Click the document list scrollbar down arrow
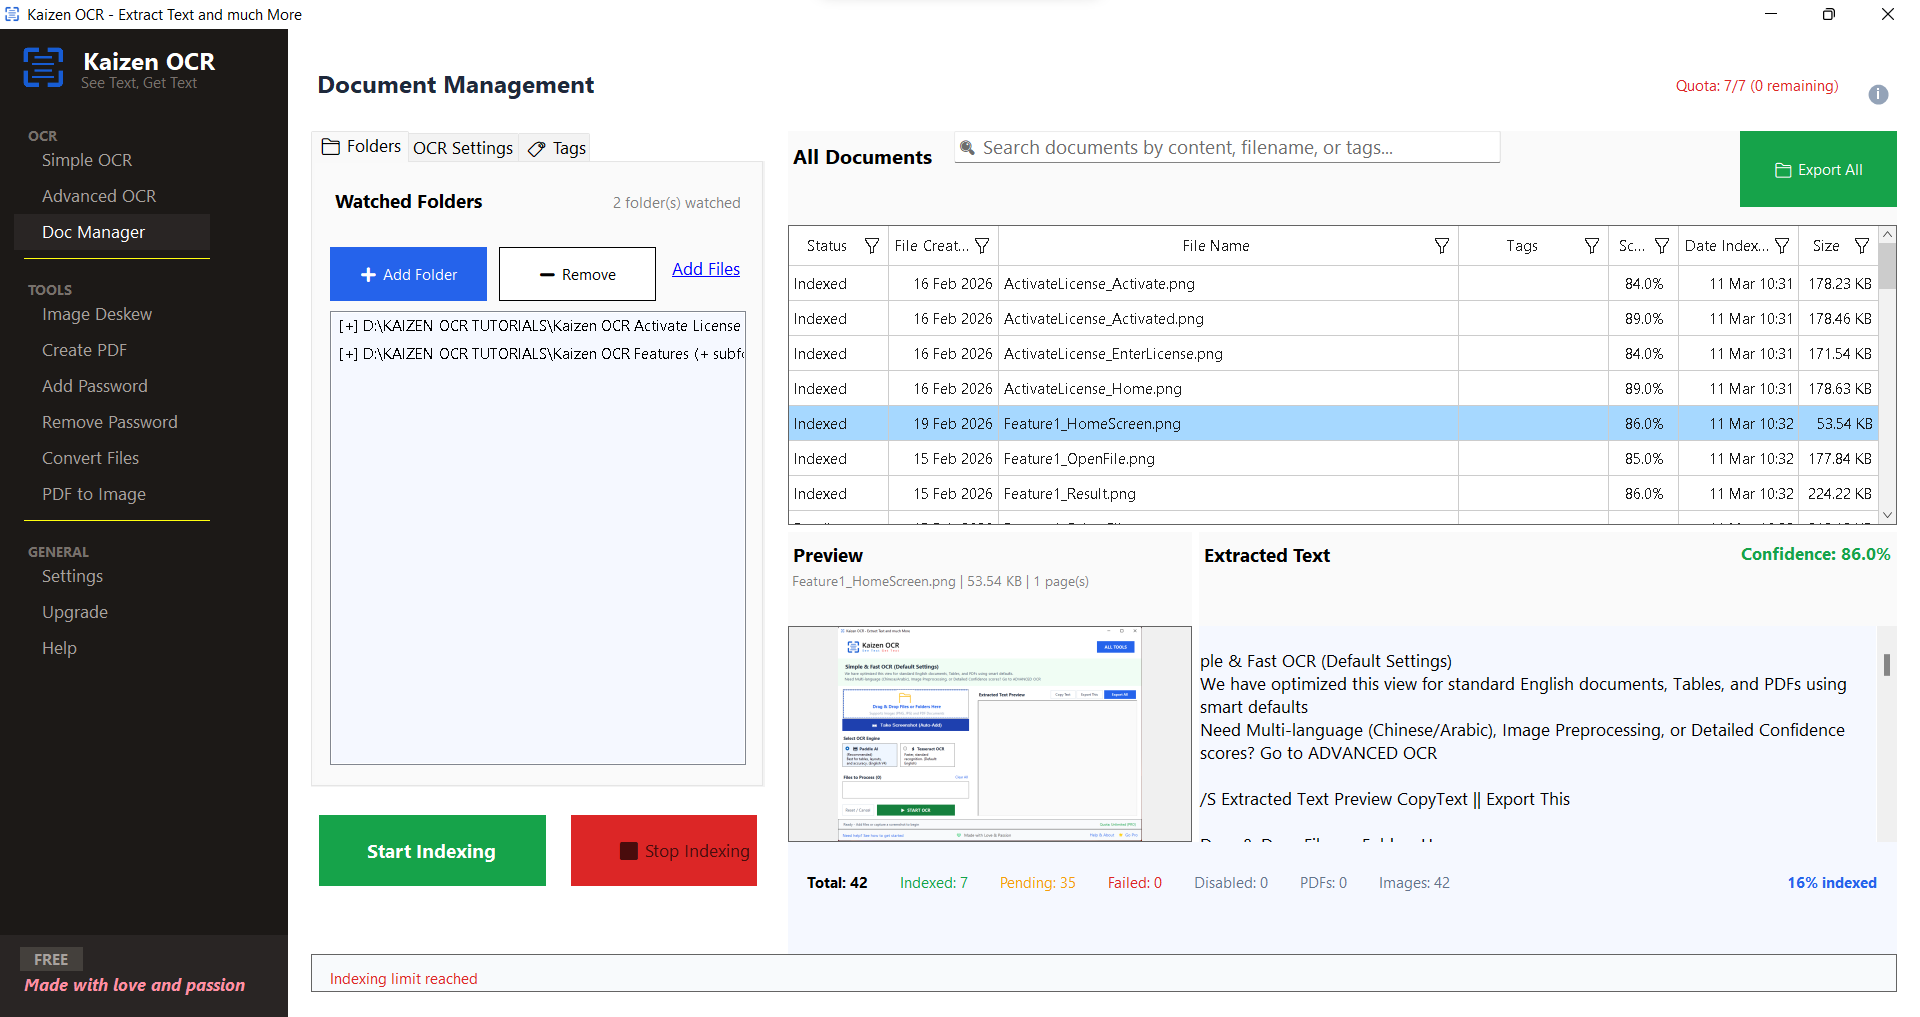1920x1017 pixels. pos(1887,515)
